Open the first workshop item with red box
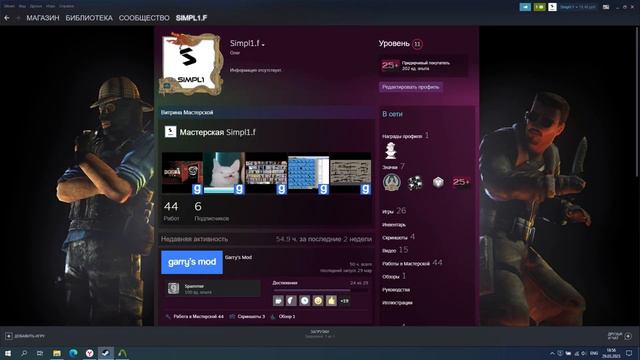The height and width of the screenshot is (360, 640). point(182,173)
